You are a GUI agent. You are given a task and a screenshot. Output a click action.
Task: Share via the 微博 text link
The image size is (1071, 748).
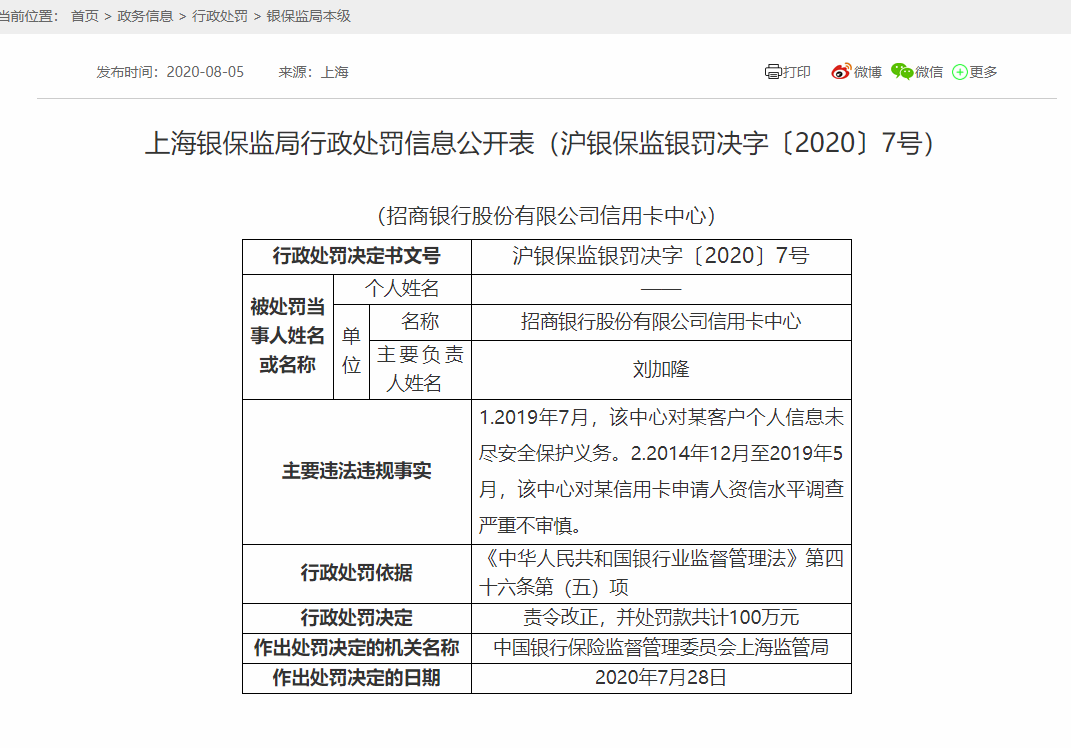[867, 72]
